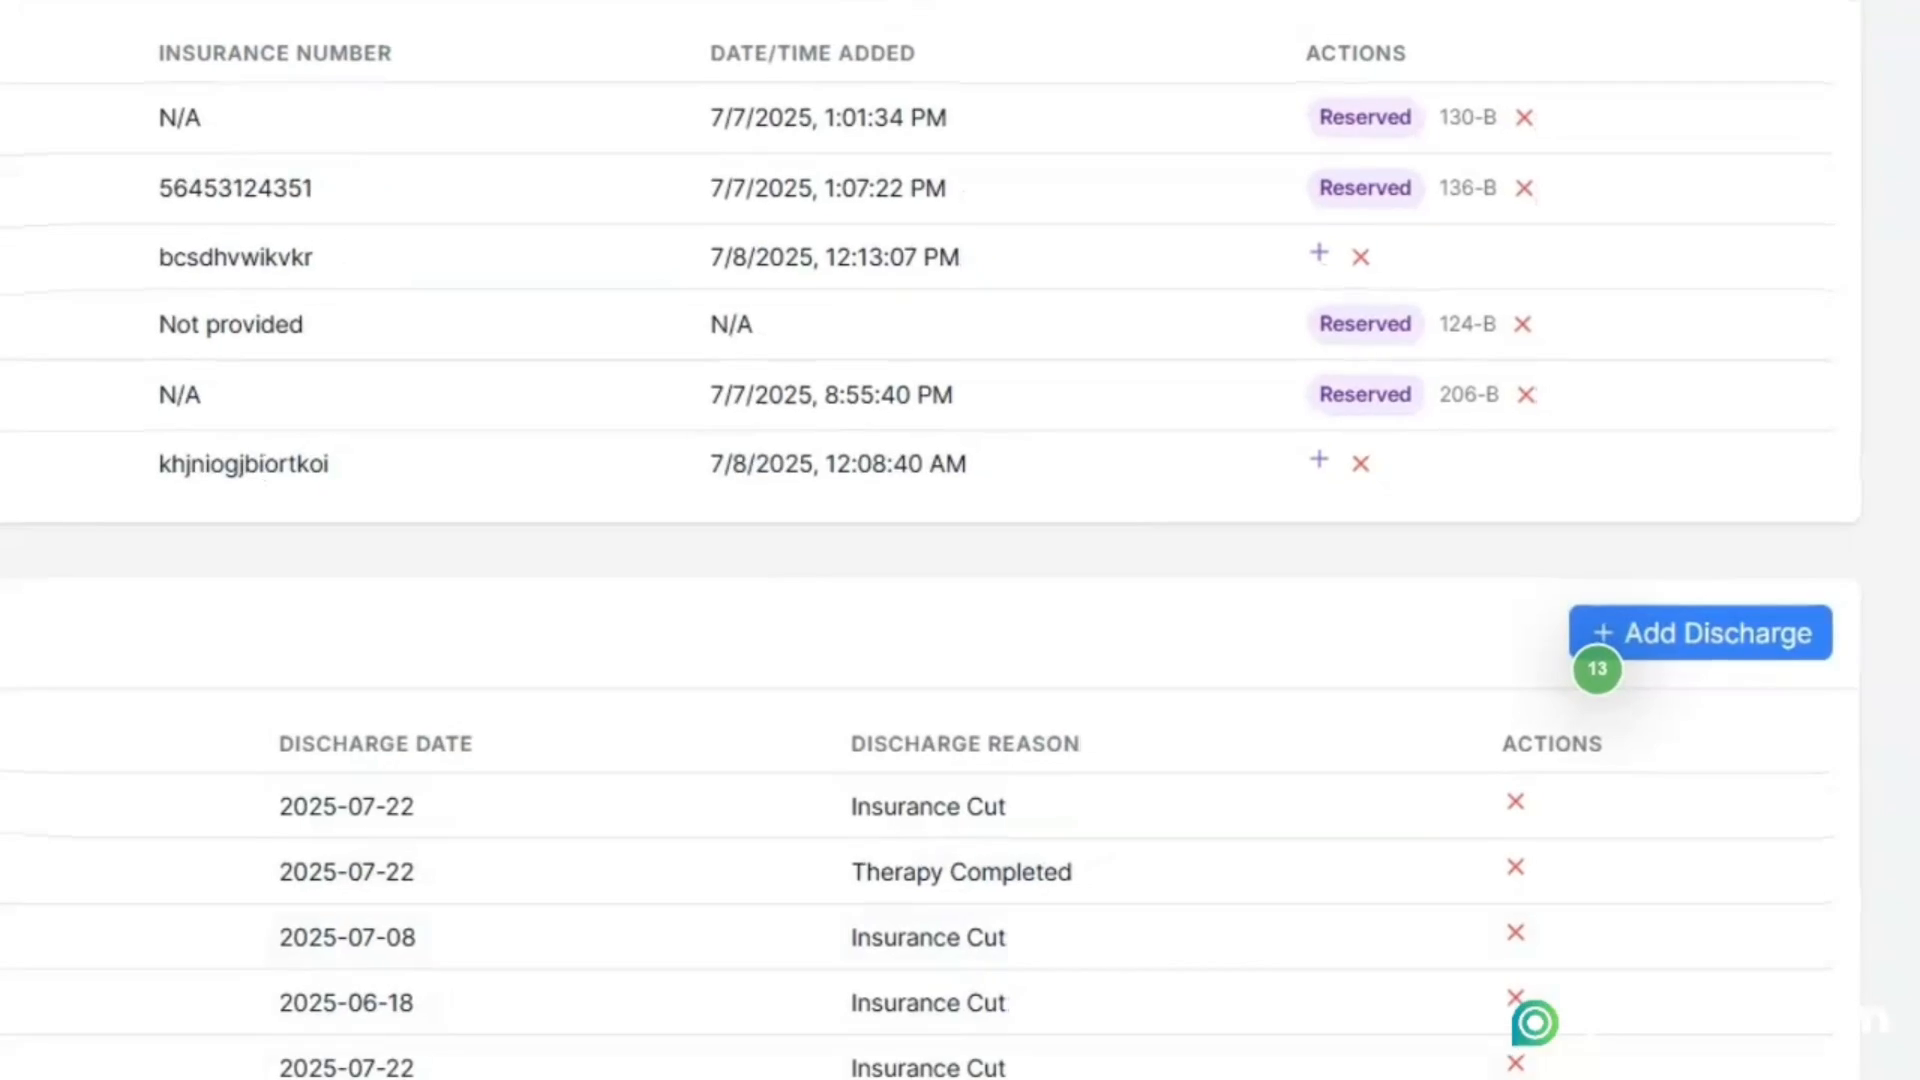Click the Reserved badge for bed 136-B
Viewport: 1920px width, 1080px height.
(1365, 188)
